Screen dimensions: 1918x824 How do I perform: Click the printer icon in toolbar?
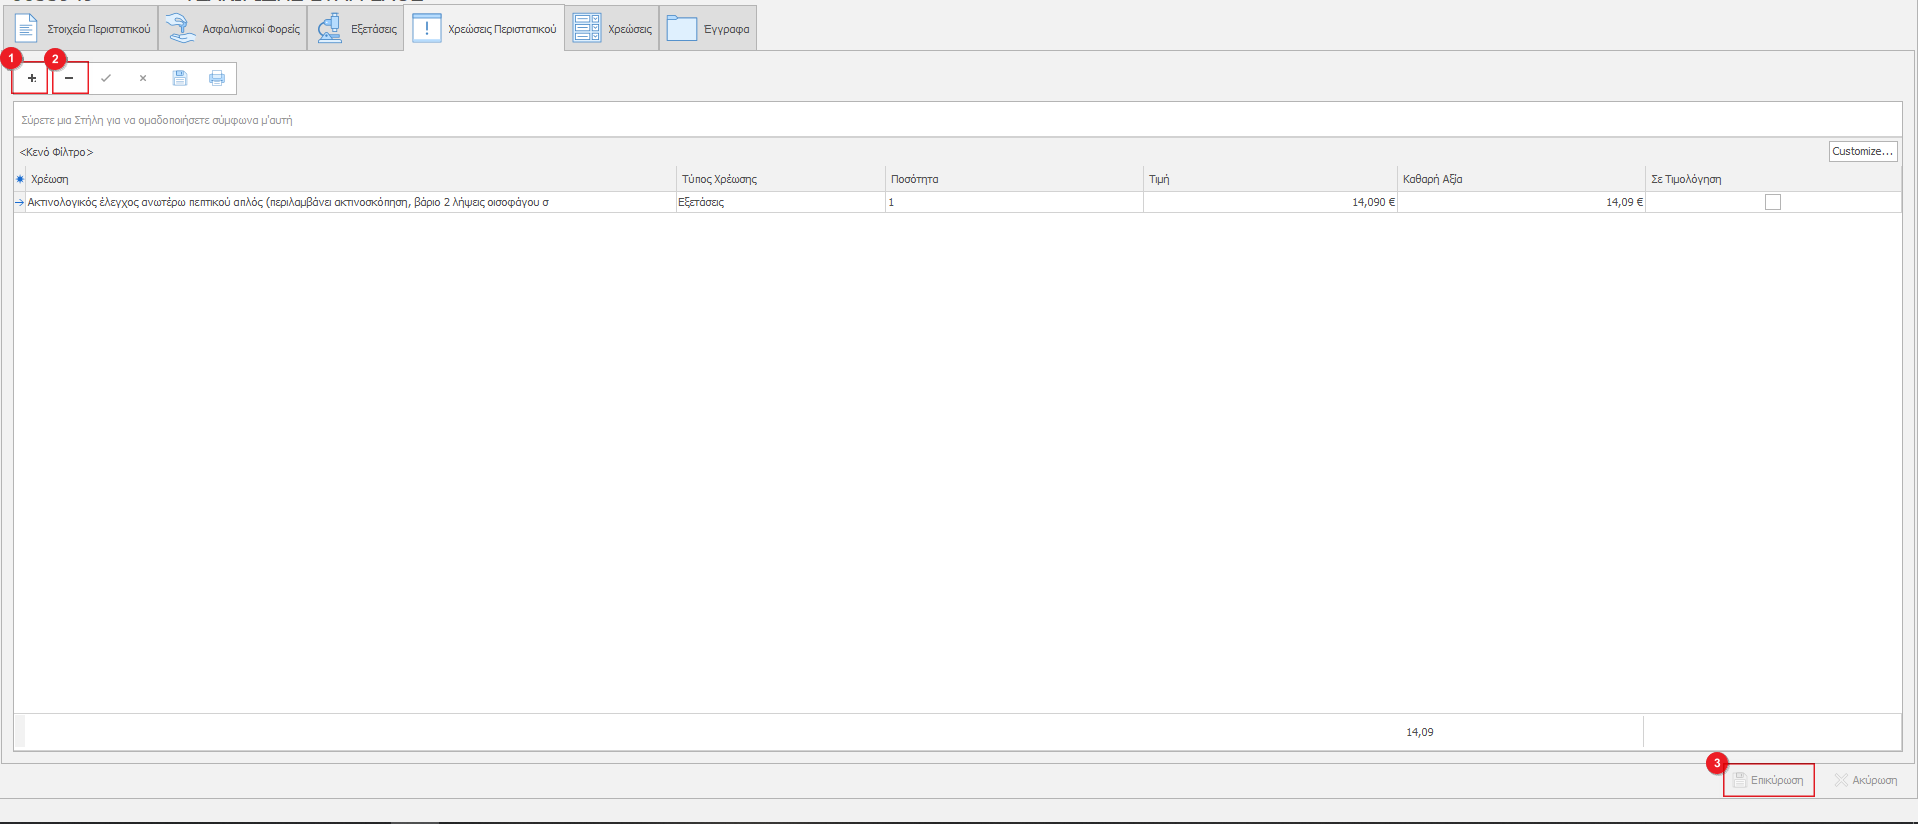(217, 78)
